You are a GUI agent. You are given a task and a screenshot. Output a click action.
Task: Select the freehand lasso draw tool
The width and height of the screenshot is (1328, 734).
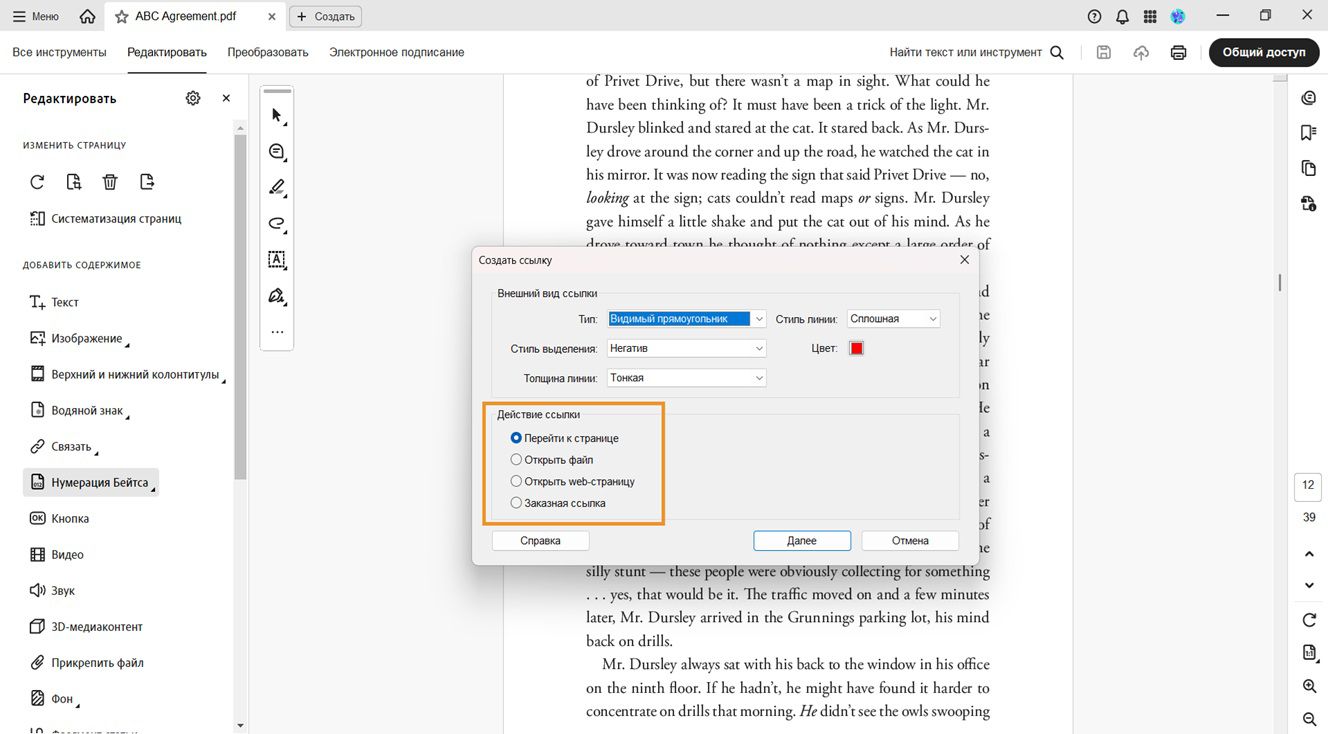(277, 223)
